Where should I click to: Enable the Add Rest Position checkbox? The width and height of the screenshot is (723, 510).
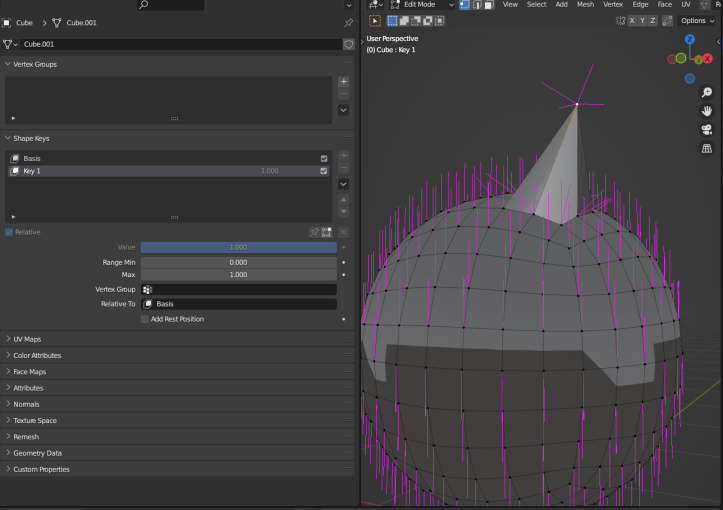click(145, 319)
